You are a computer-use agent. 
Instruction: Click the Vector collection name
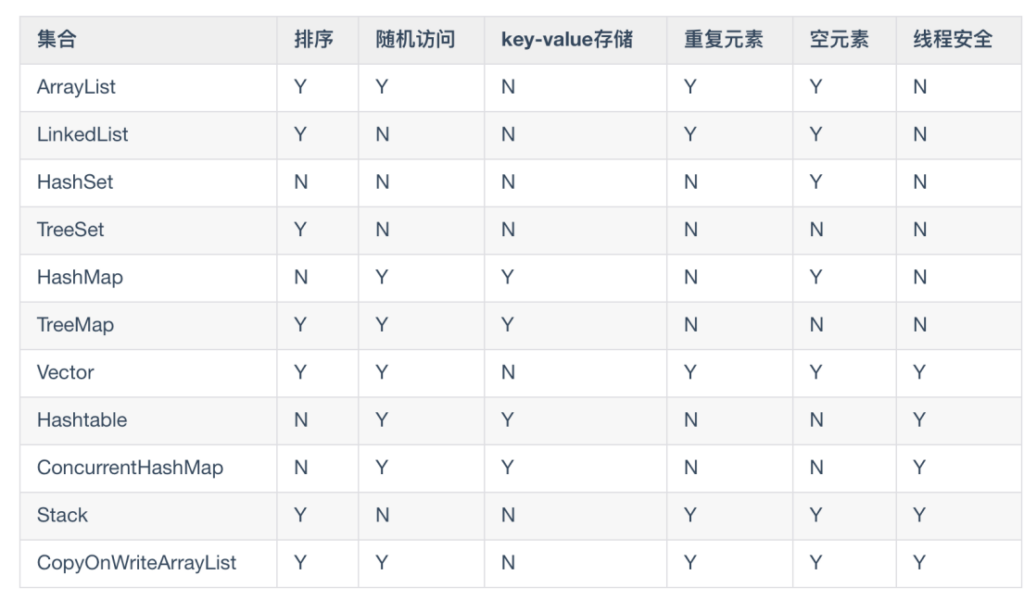(65, 373)
